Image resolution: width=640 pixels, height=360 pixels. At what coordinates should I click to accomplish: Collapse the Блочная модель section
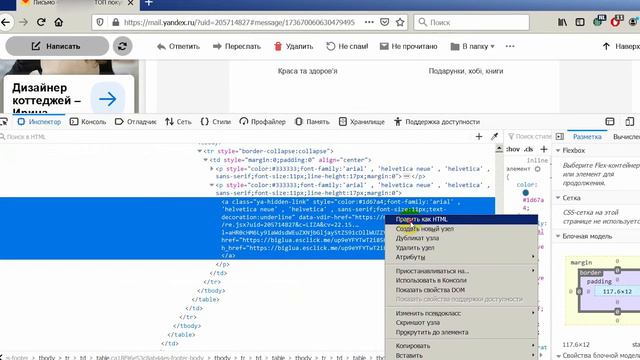click(558, 236)
